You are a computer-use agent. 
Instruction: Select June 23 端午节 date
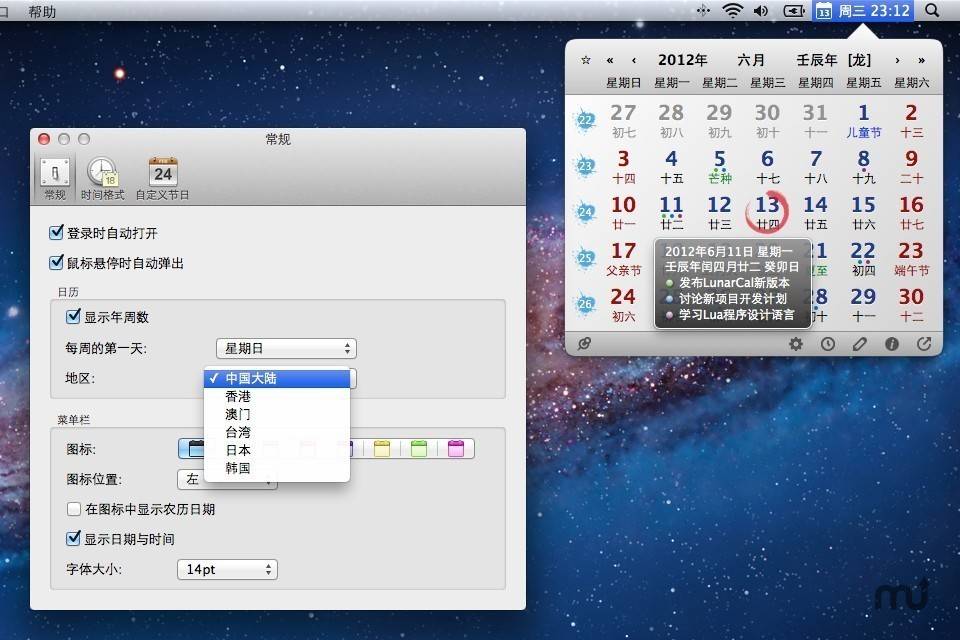coord(911,259)
